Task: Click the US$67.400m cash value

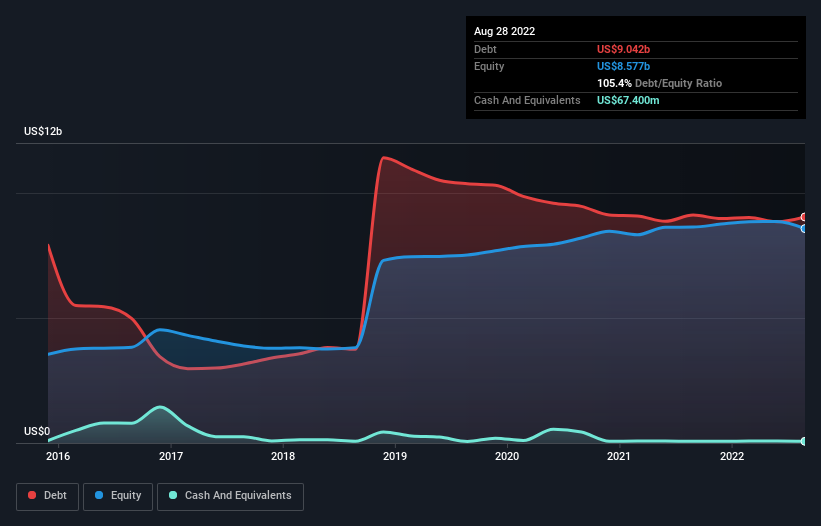Action: pos(628,100)
